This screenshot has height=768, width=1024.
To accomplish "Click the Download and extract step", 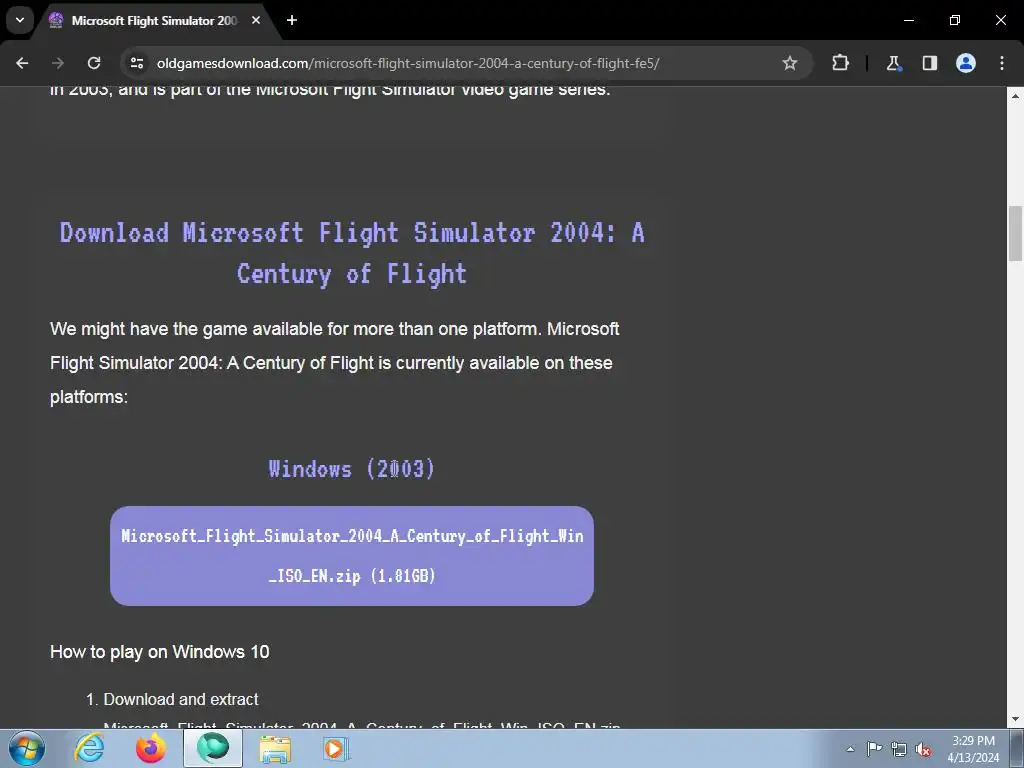I will point(181,699).
